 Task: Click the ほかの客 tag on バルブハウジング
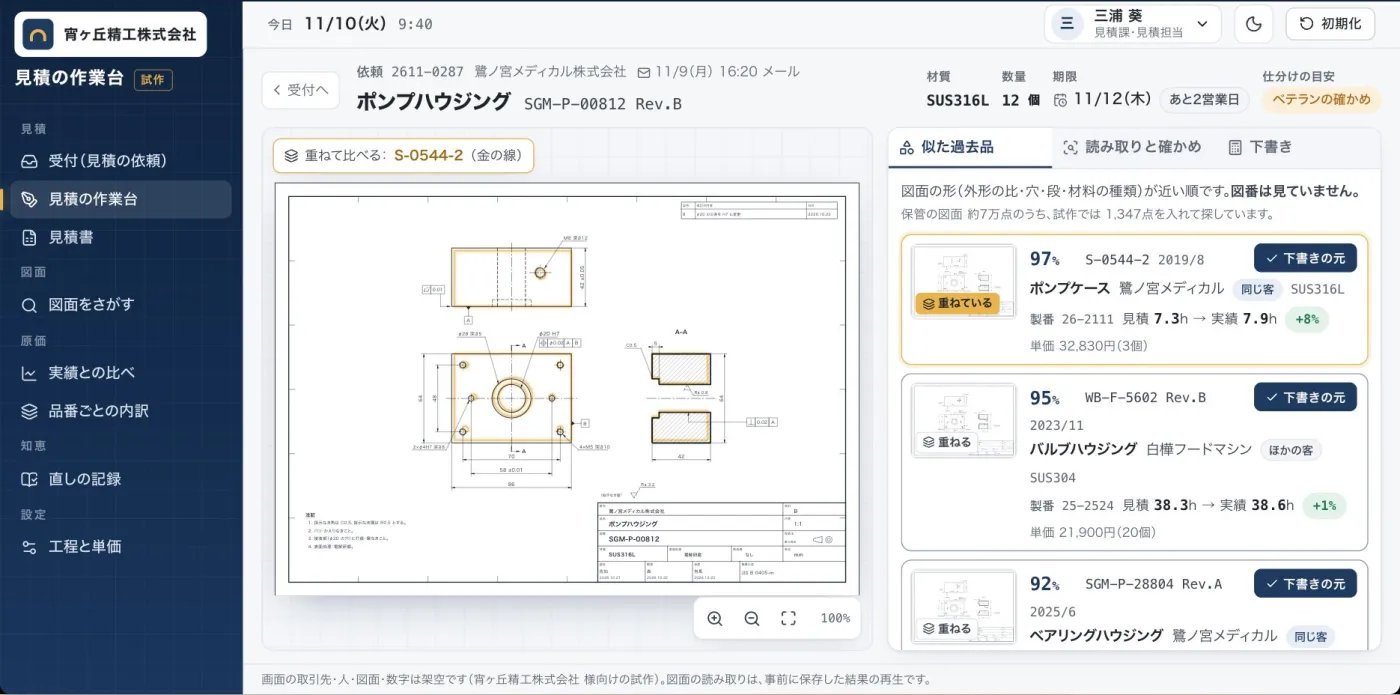pyautogui.click(x=1290, y=450)
